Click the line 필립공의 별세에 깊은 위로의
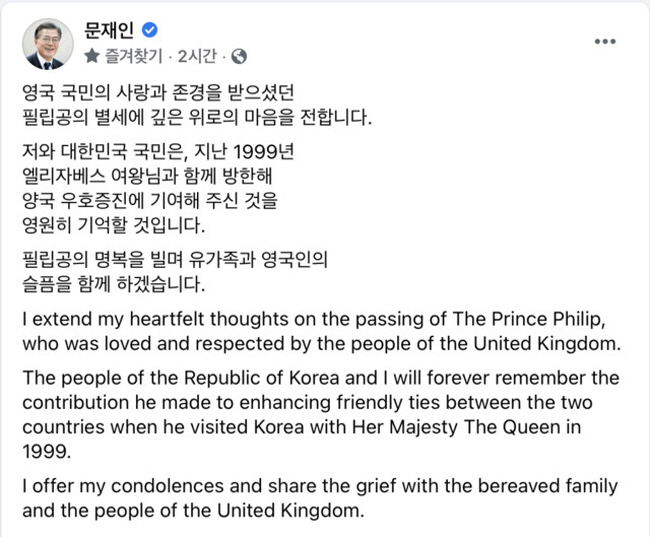This screenshot has width=650, height=537. click(x=197, y=117)
